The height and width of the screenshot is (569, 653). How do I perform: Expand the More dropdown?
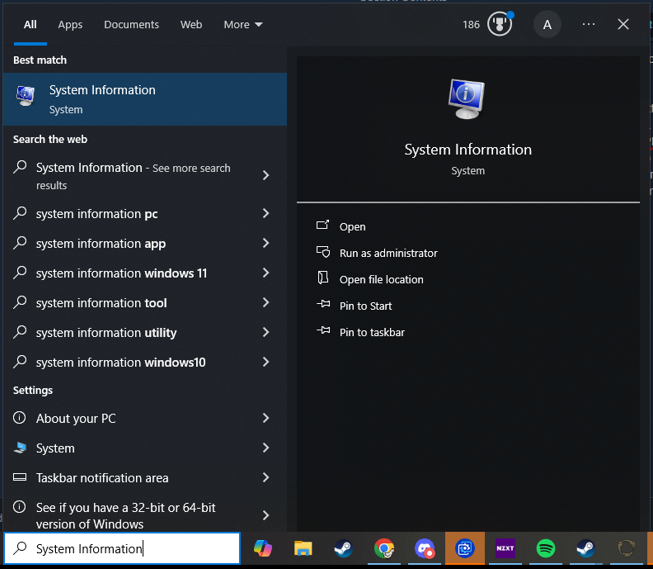coord(243,25)
